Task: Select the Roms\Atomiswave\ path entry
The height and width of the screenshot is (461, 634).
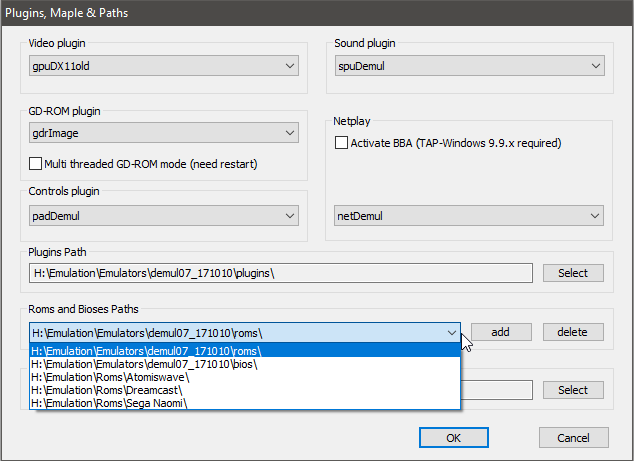Action: coord(245,377)
